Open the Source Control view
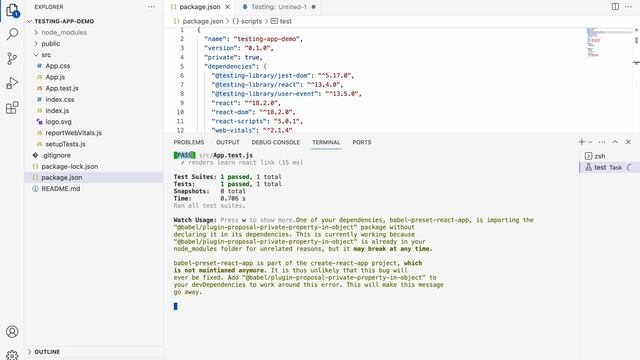The height and width of the screenshot is (360, 640). 12,59
